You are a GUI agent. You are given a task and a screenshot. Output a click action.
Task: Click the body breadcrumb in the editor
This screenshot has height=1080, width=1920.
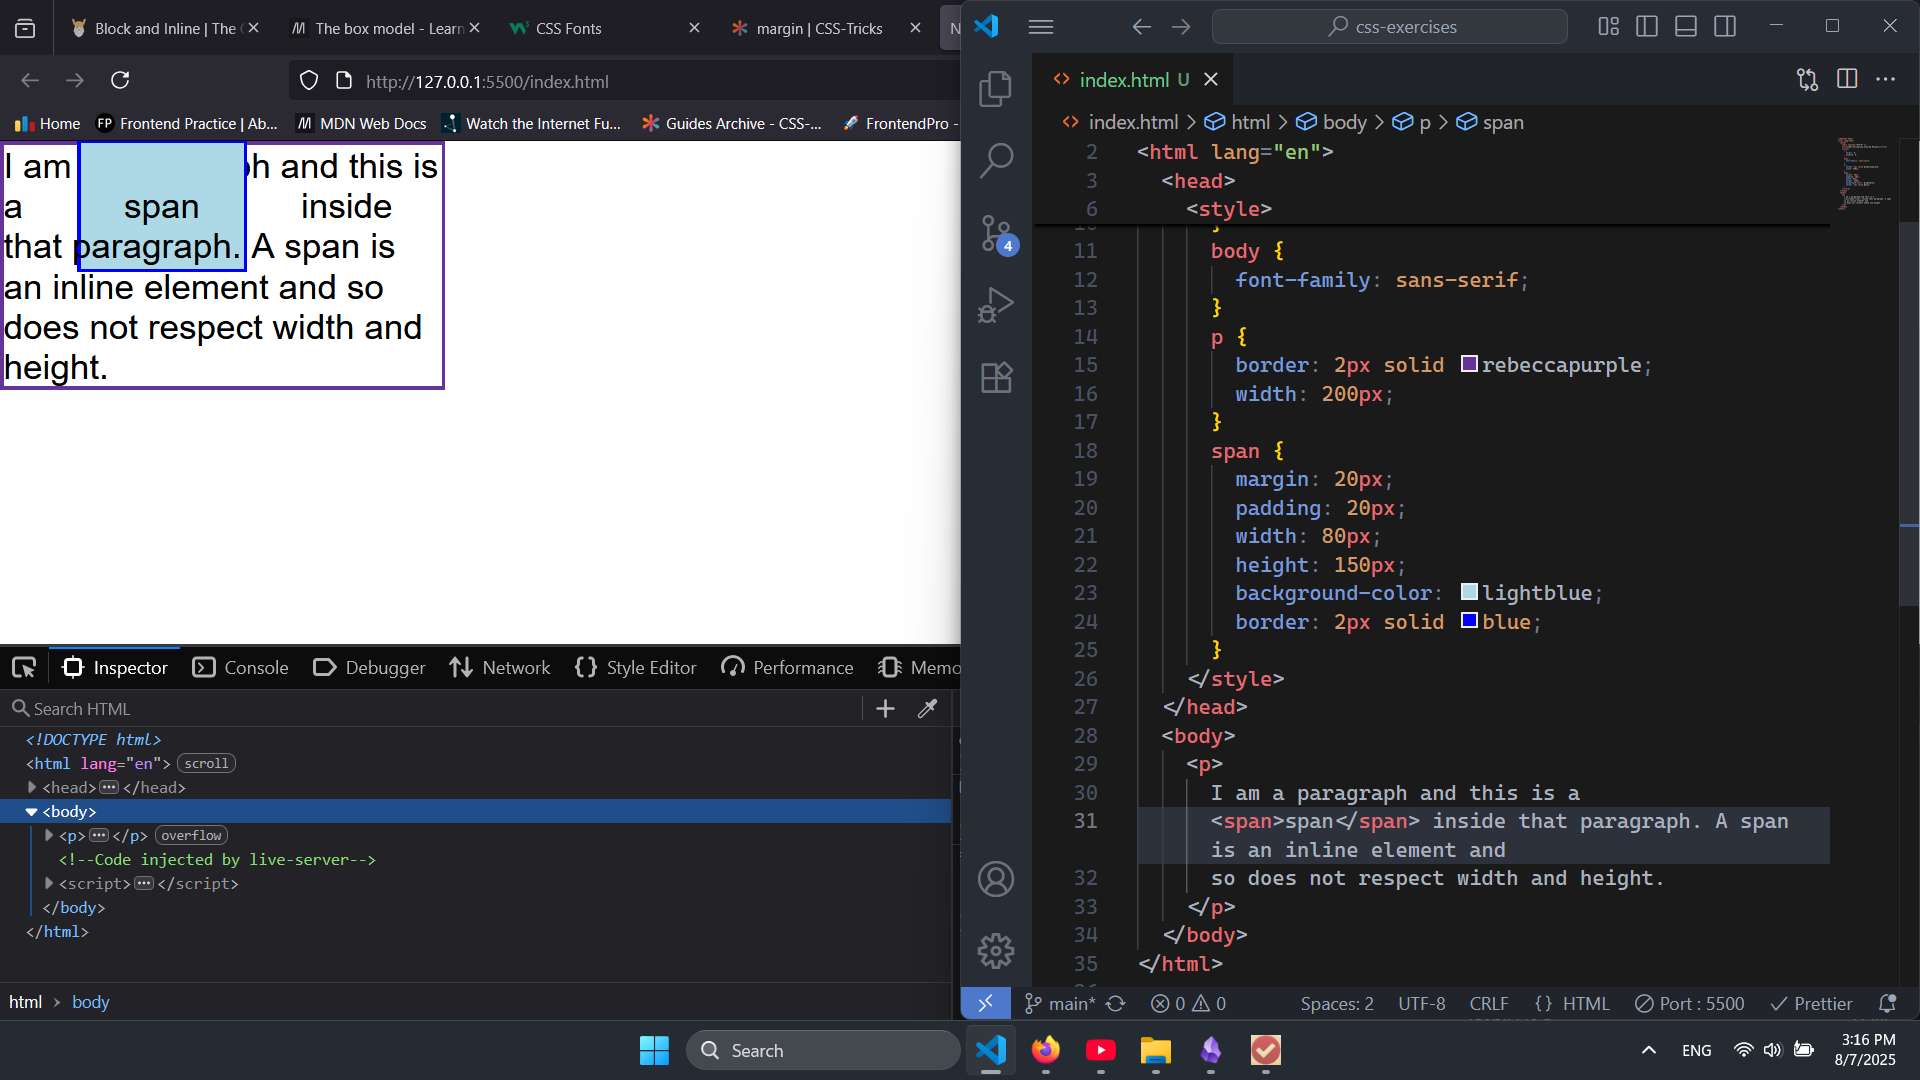[x=1332, y=122]
